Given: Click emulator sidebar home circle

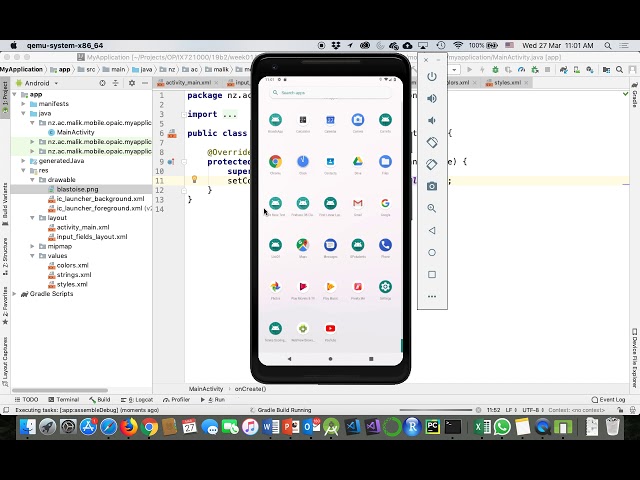Looking at the screenshot, I should pyautogui.click(x=432, y=253).
